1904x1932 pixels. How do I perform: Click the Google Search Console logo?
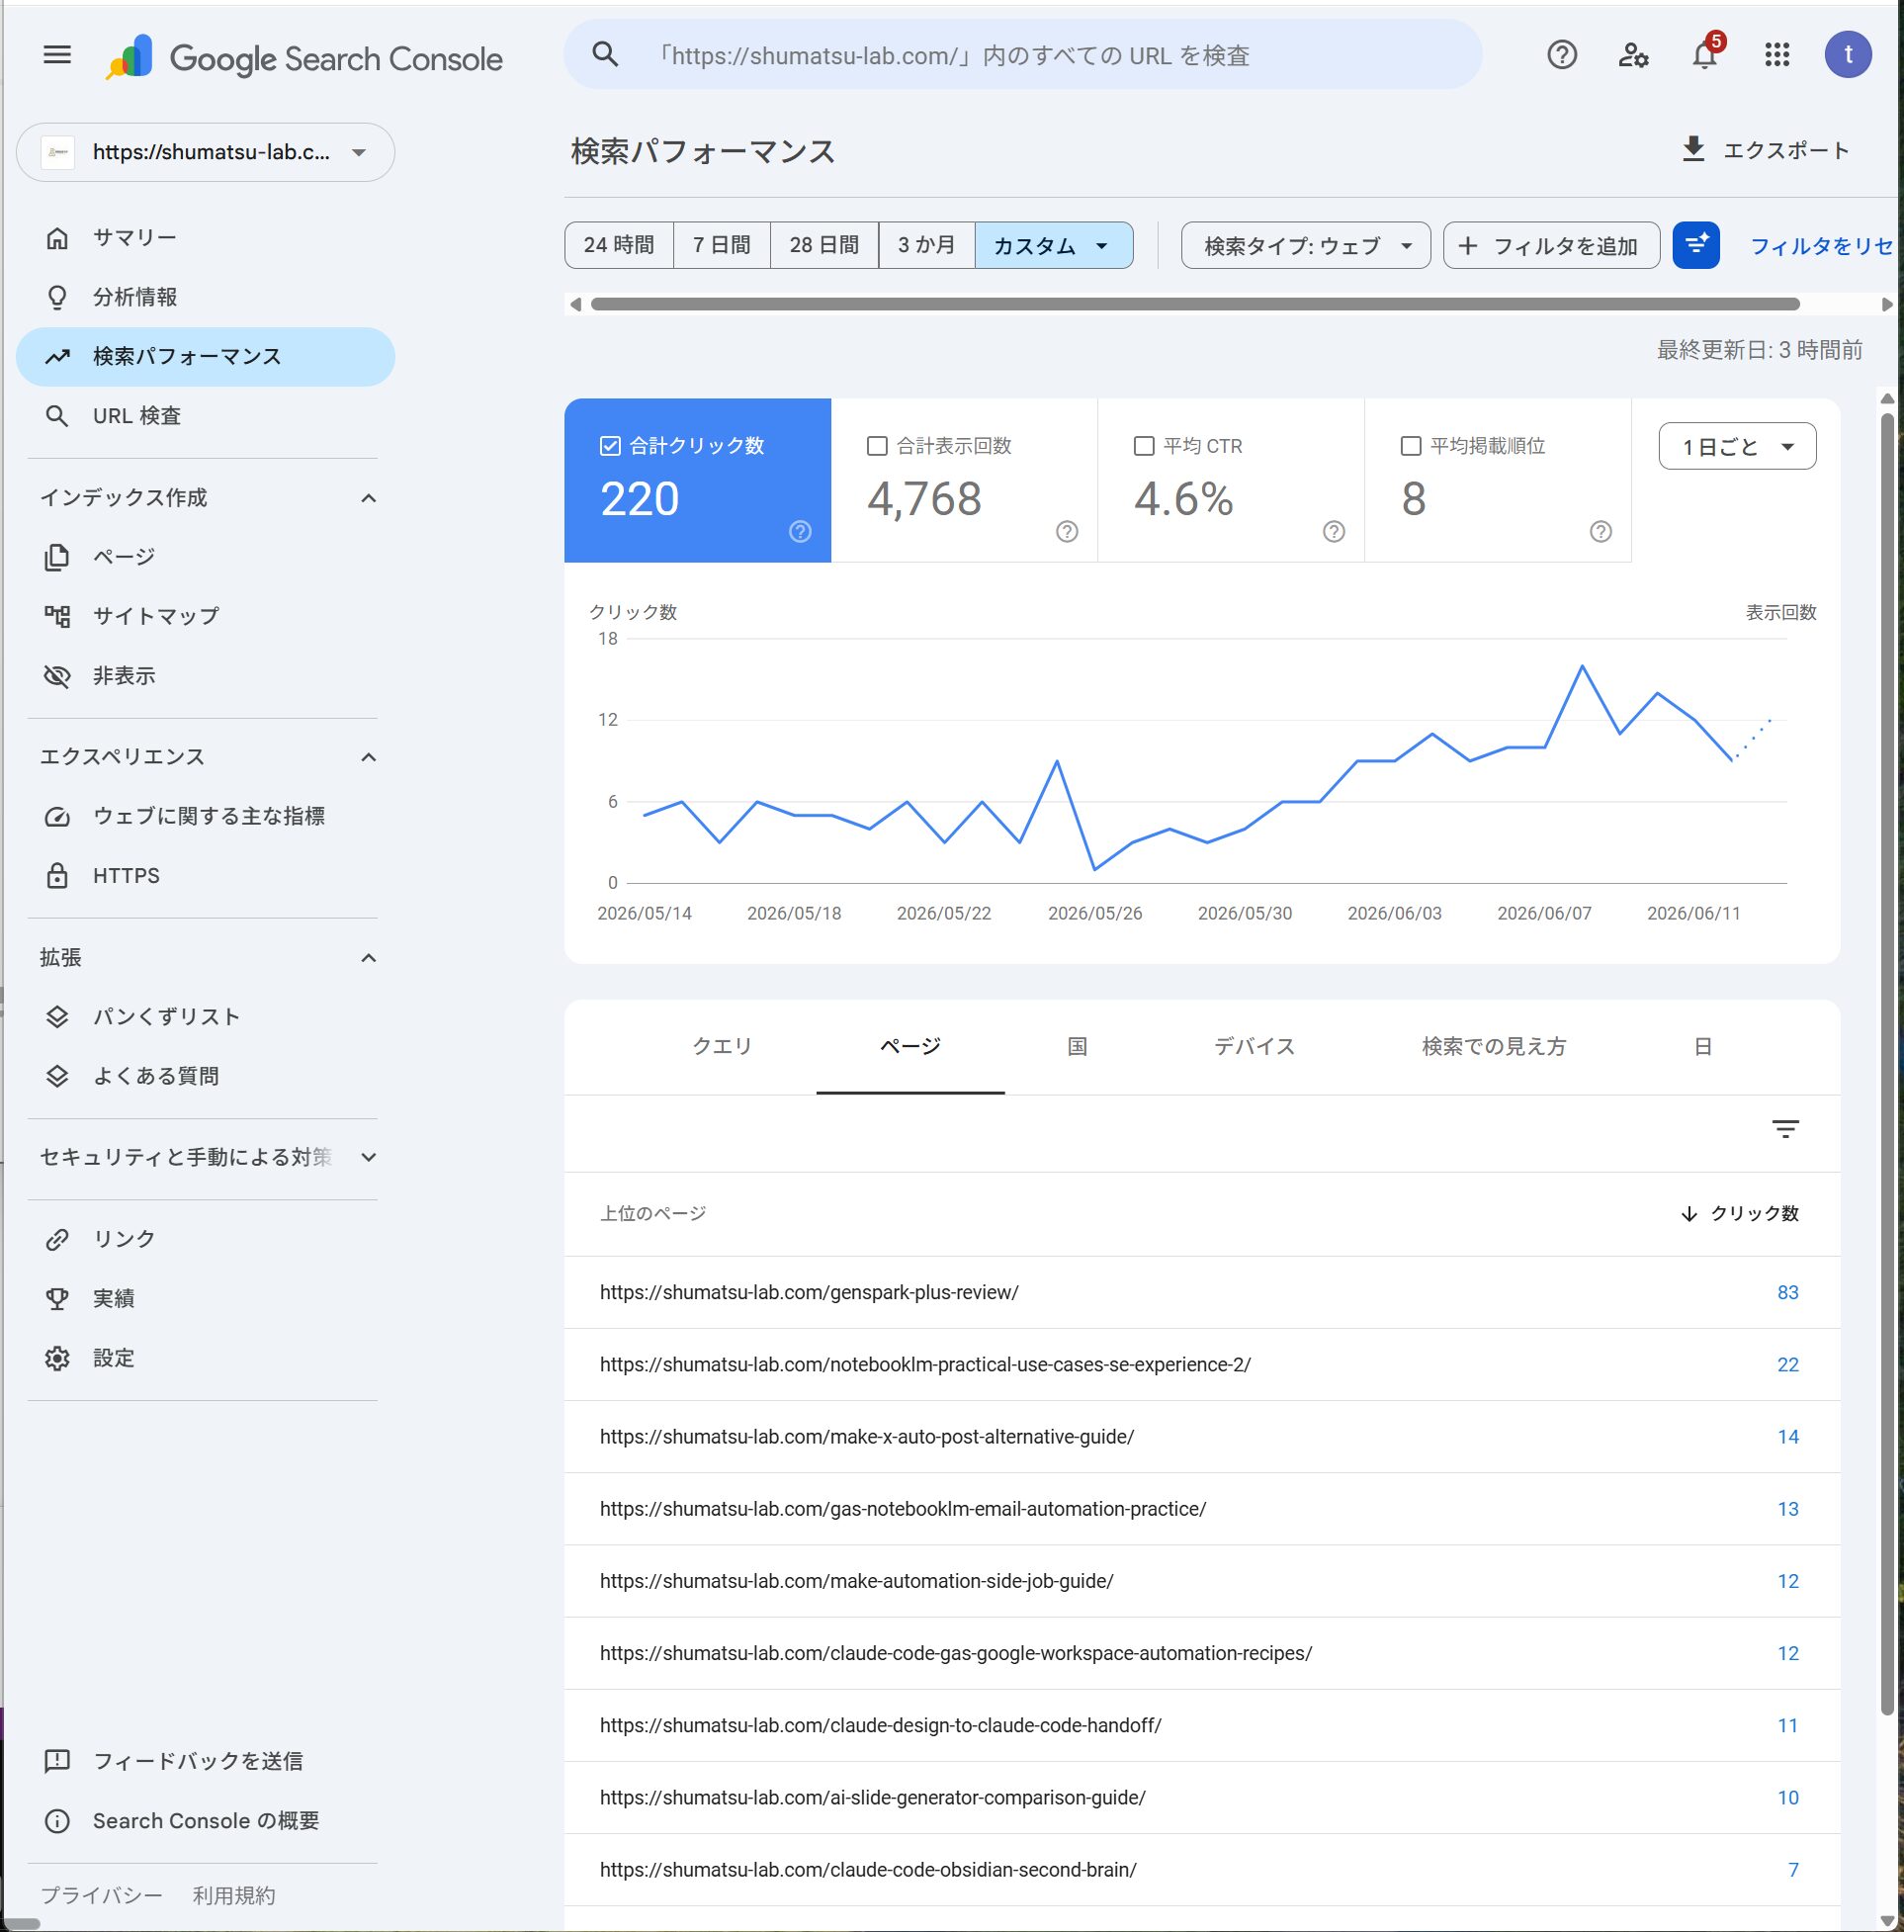coord(304,58)
